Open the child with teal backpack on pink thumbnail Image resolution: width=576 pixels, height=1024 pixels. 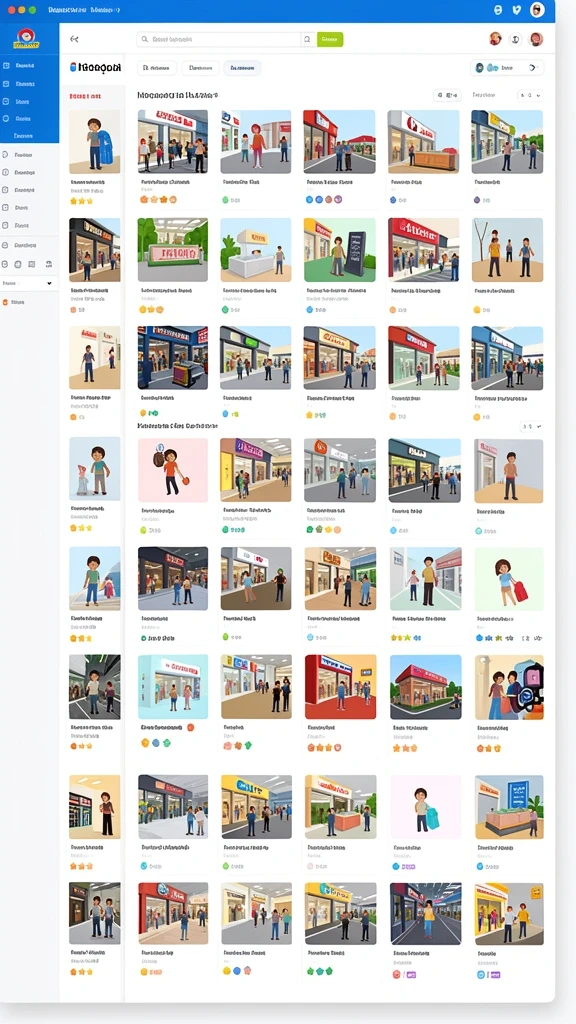(x=426, y=807)
